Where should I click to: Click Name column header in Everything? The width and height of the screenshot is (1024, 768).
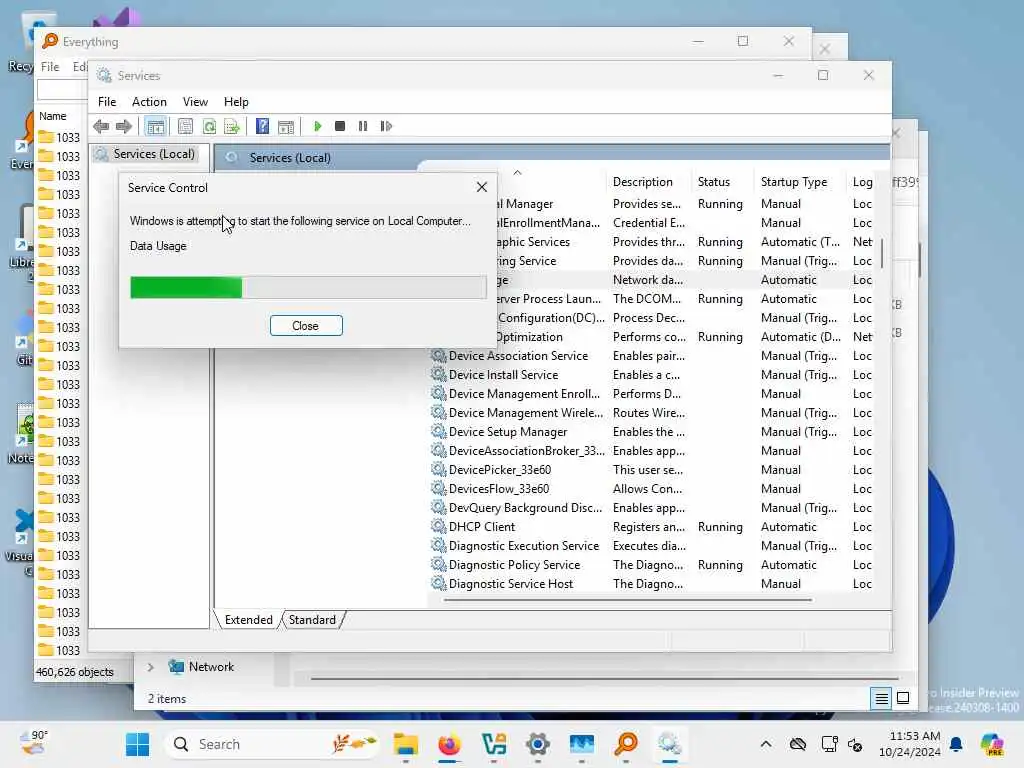(52, 116)
